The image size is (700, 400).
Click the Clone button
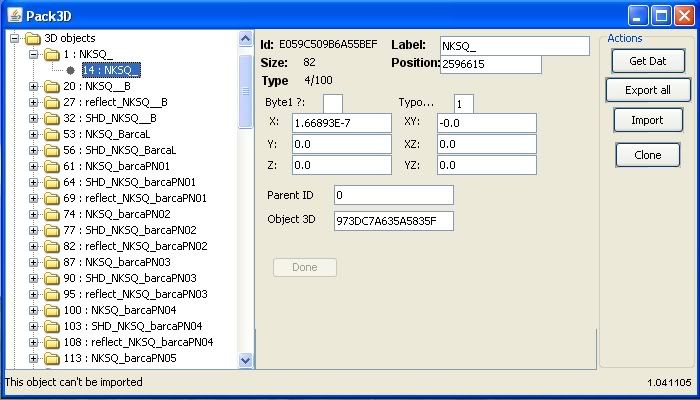point(648,155)
